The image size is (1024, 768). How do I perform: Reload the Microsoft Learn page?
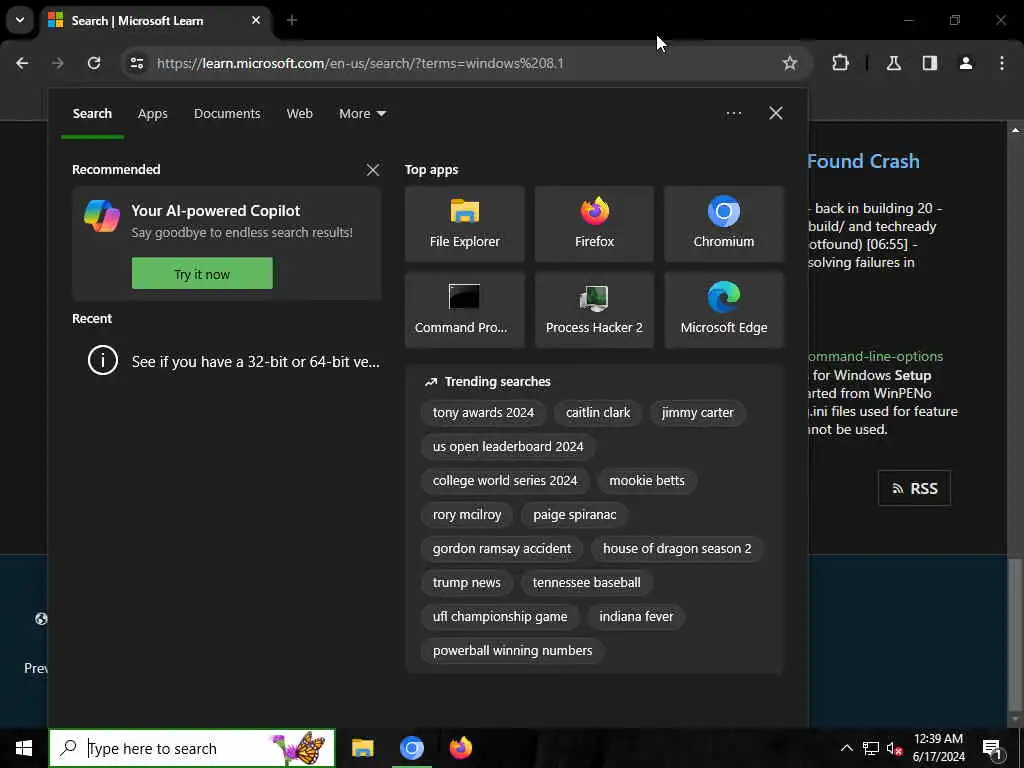tap(94, 63)
